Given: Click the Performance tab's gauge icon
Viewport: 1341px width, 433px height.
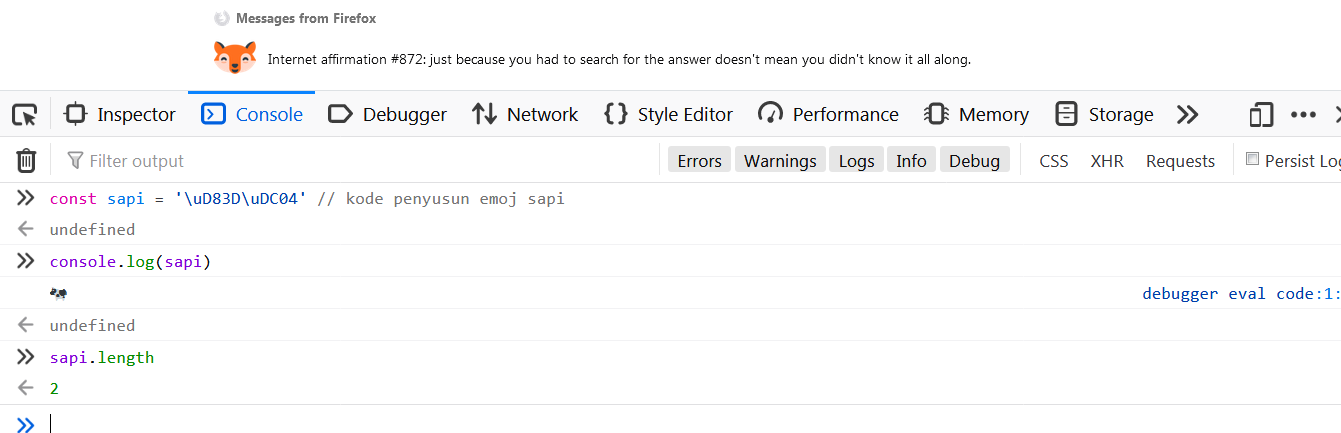Looking at the screenshot, I should pos(770,114).
